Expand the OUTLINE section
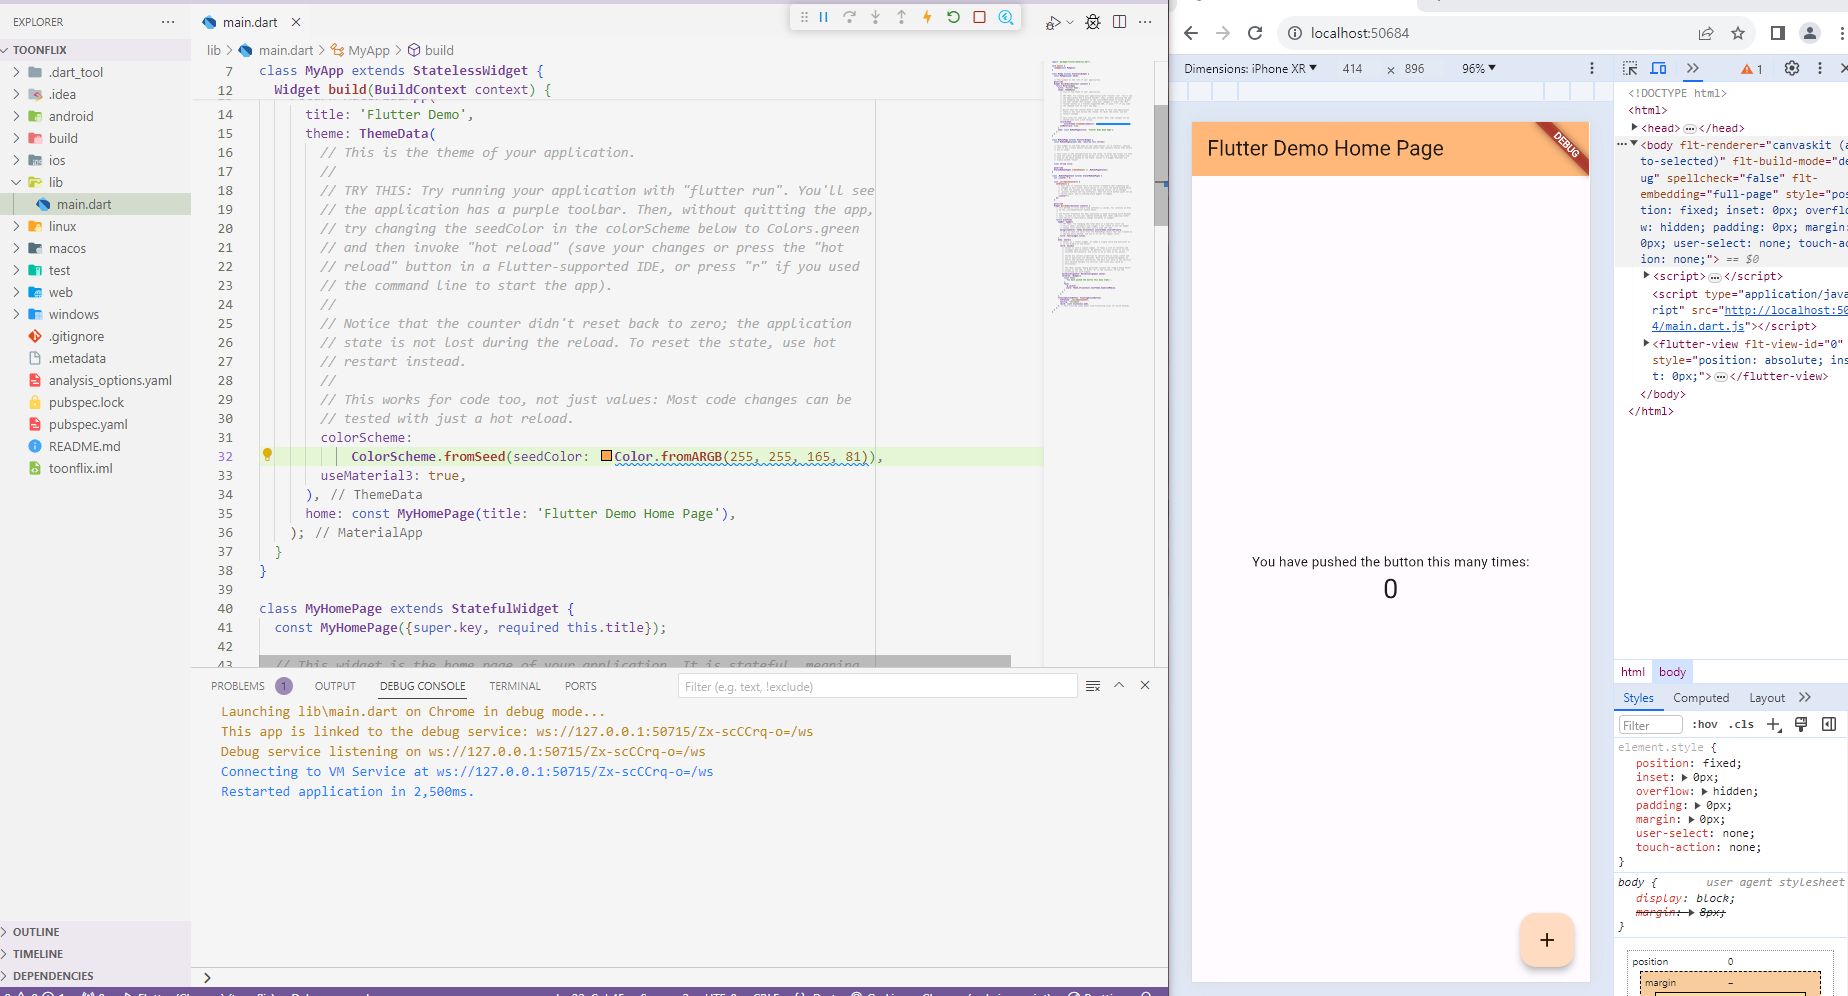The image size is (1848, 996). pyautogui.click(x=36, y=932)
